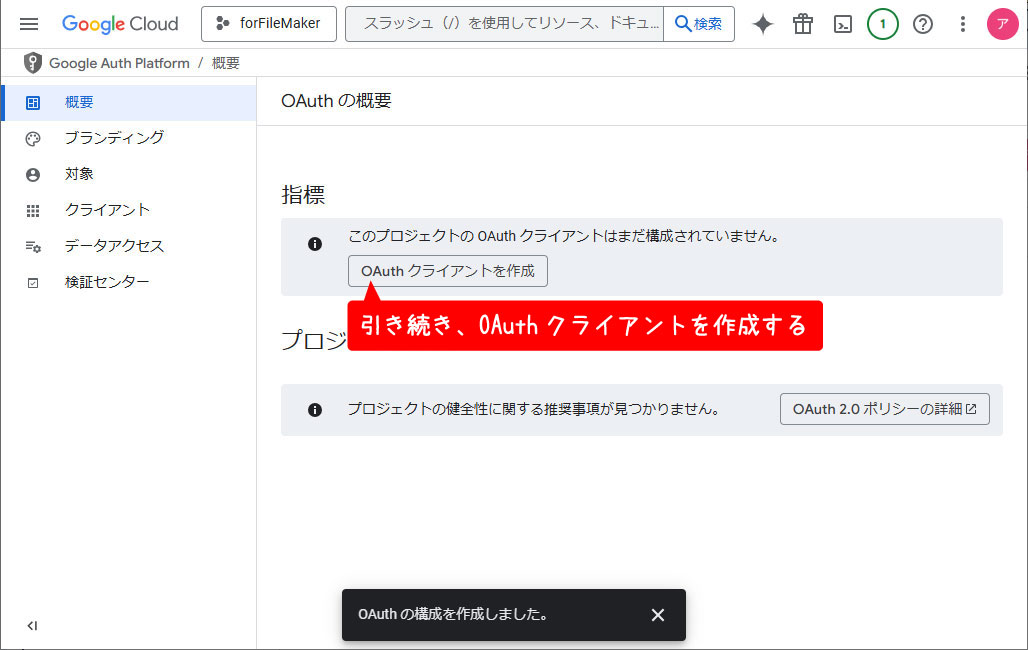Click OAuth クライアントを作成 button
The height and width of the screenshot is (650, 1028).
(448, 271)
